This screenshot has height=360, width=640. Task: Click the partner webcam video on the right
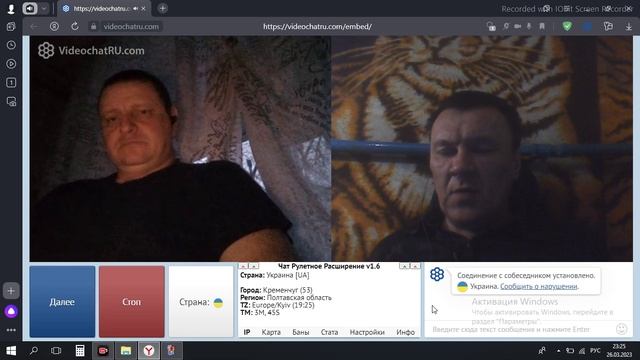pyautogui.click(x=482, y=149)
